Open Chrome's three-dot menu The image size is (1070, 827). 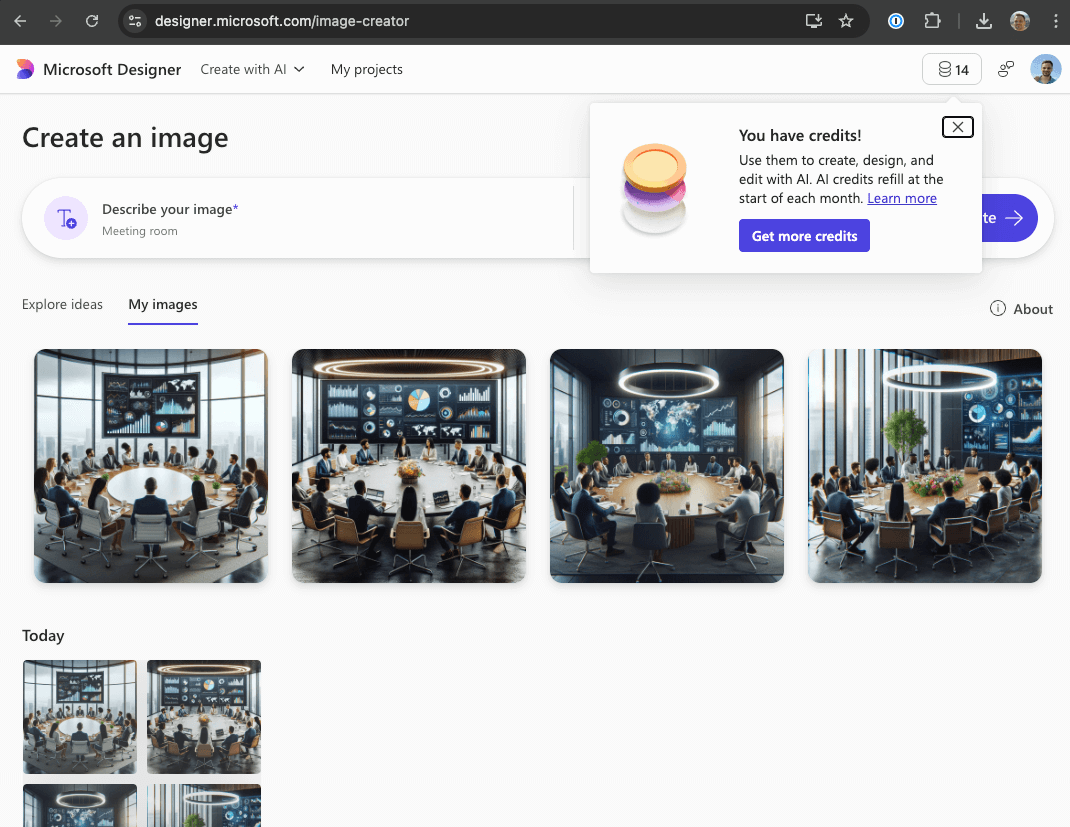1055,20
